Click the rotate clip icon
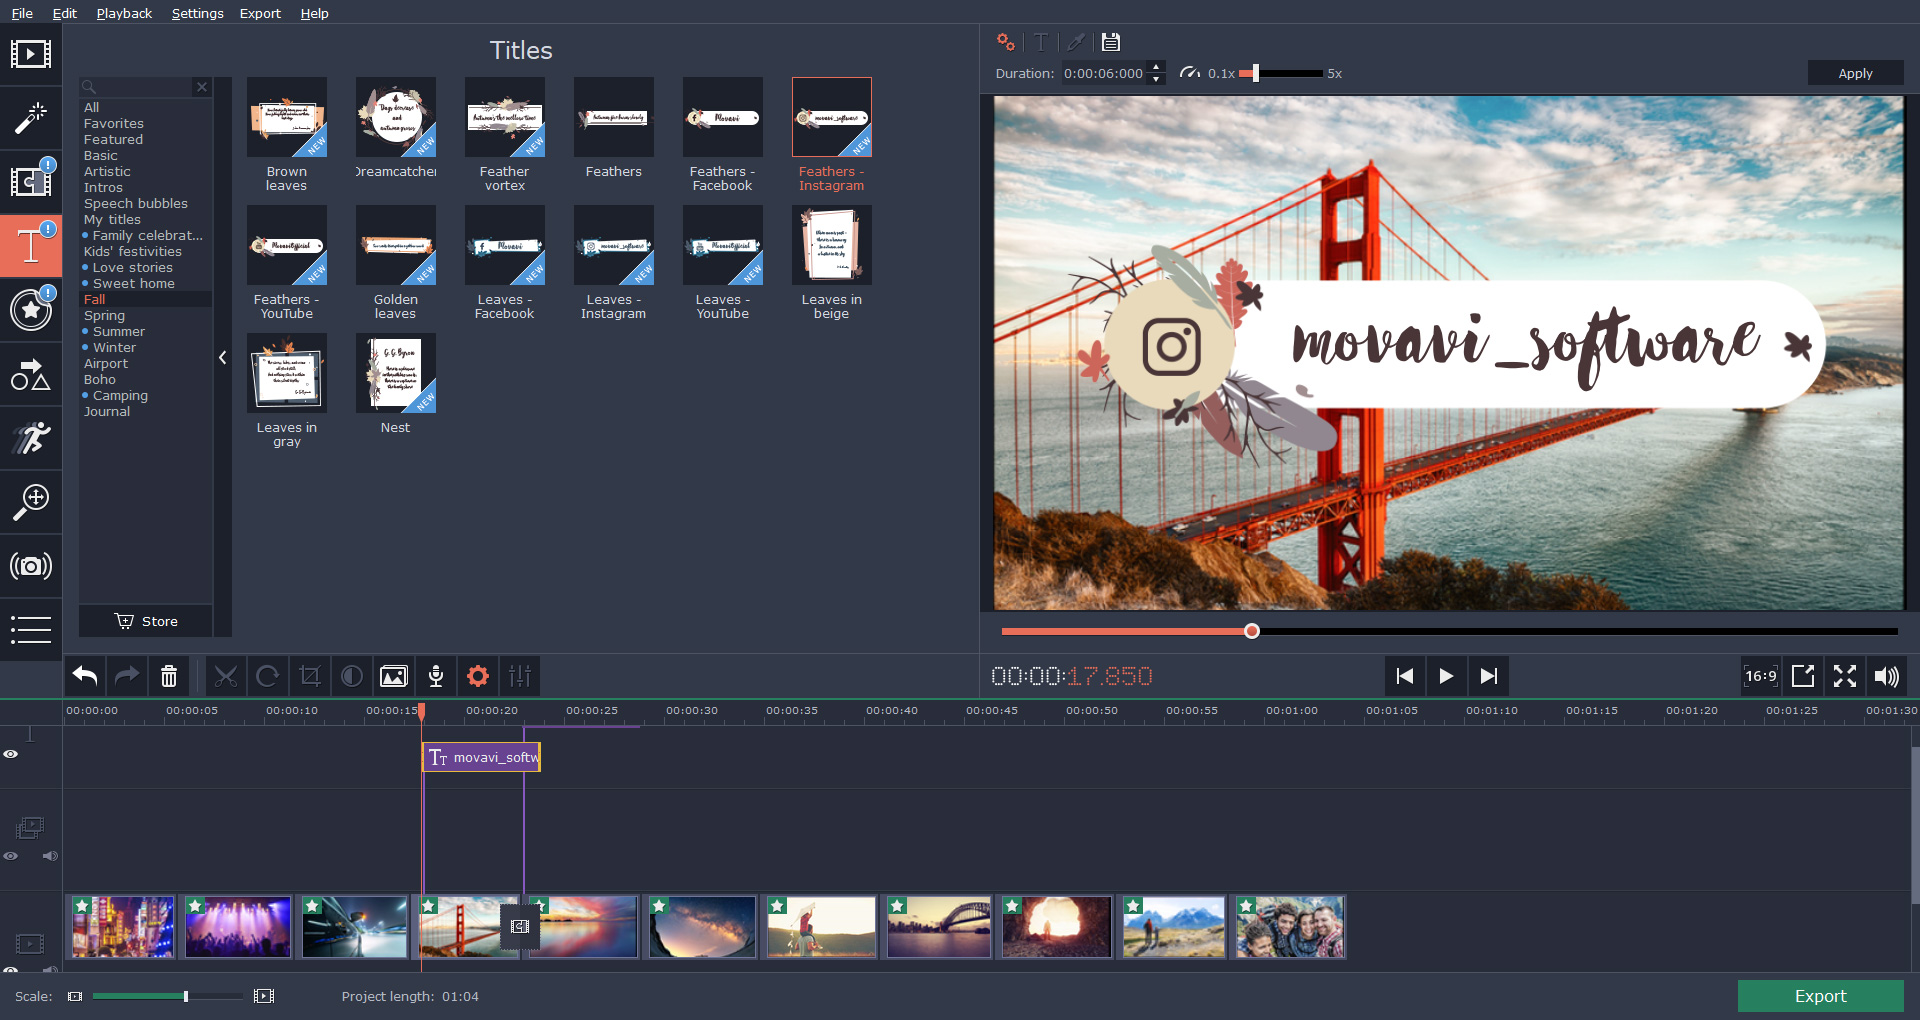This screenshot has width=1920, height=1020. pyautogui.click(x=267, y=676)
